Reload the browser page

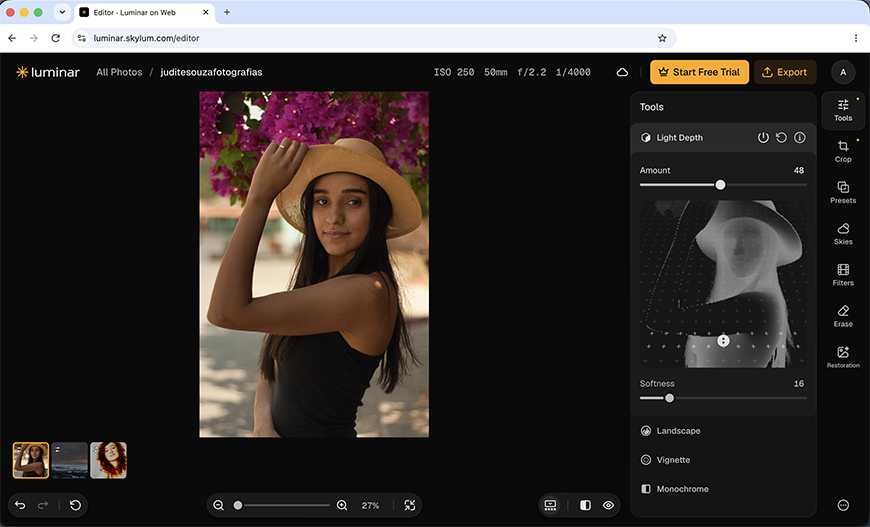pyautogui.click(x=55, y=38)
